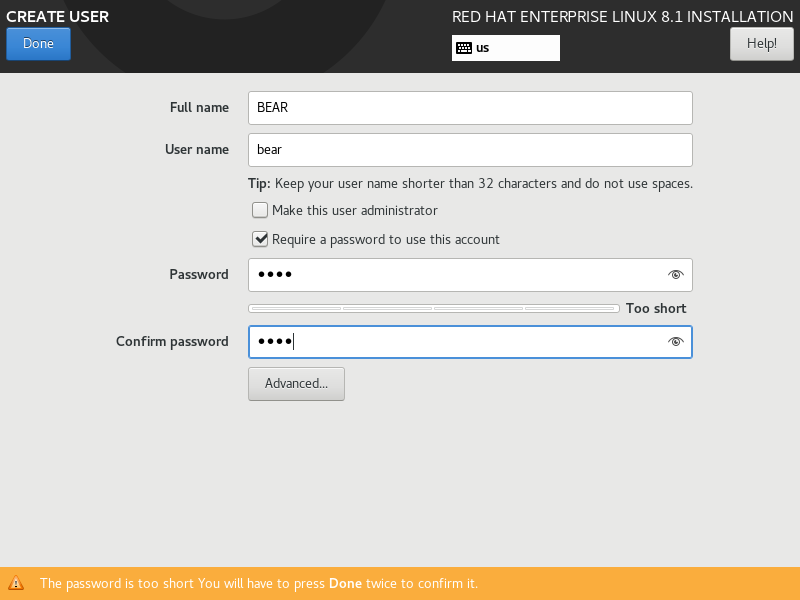
Task: Click the Too short strength label
Action: (x=656, y=308)
